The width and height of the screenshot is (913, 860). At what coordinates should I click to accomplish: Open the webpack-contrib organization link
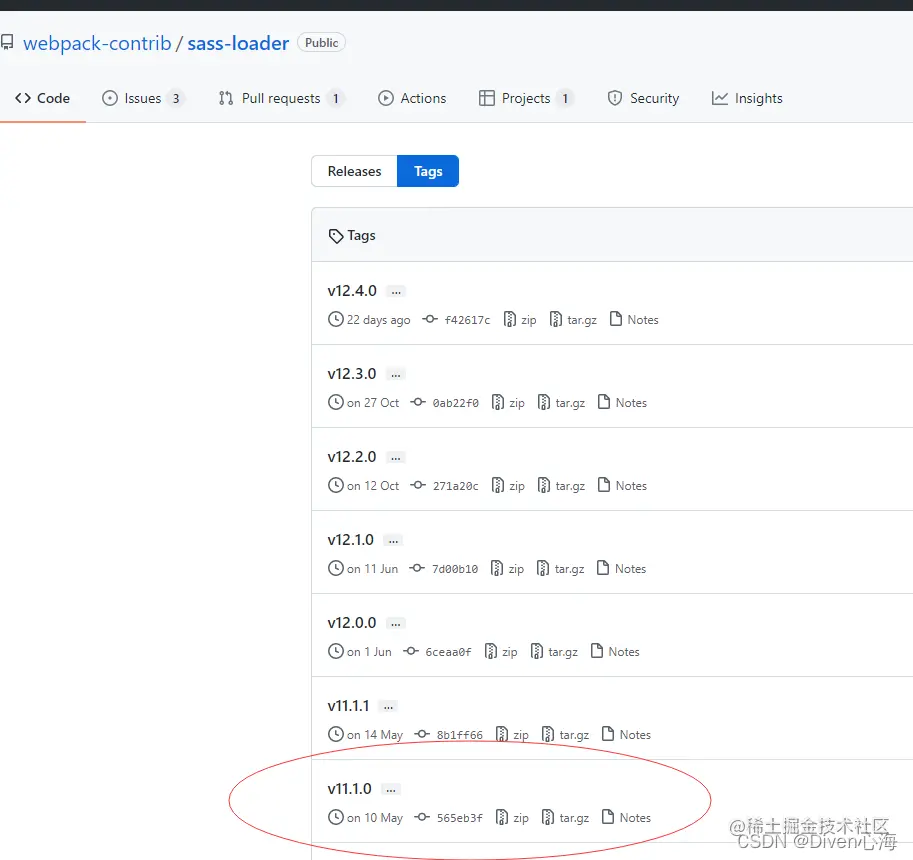click(97, 43)
